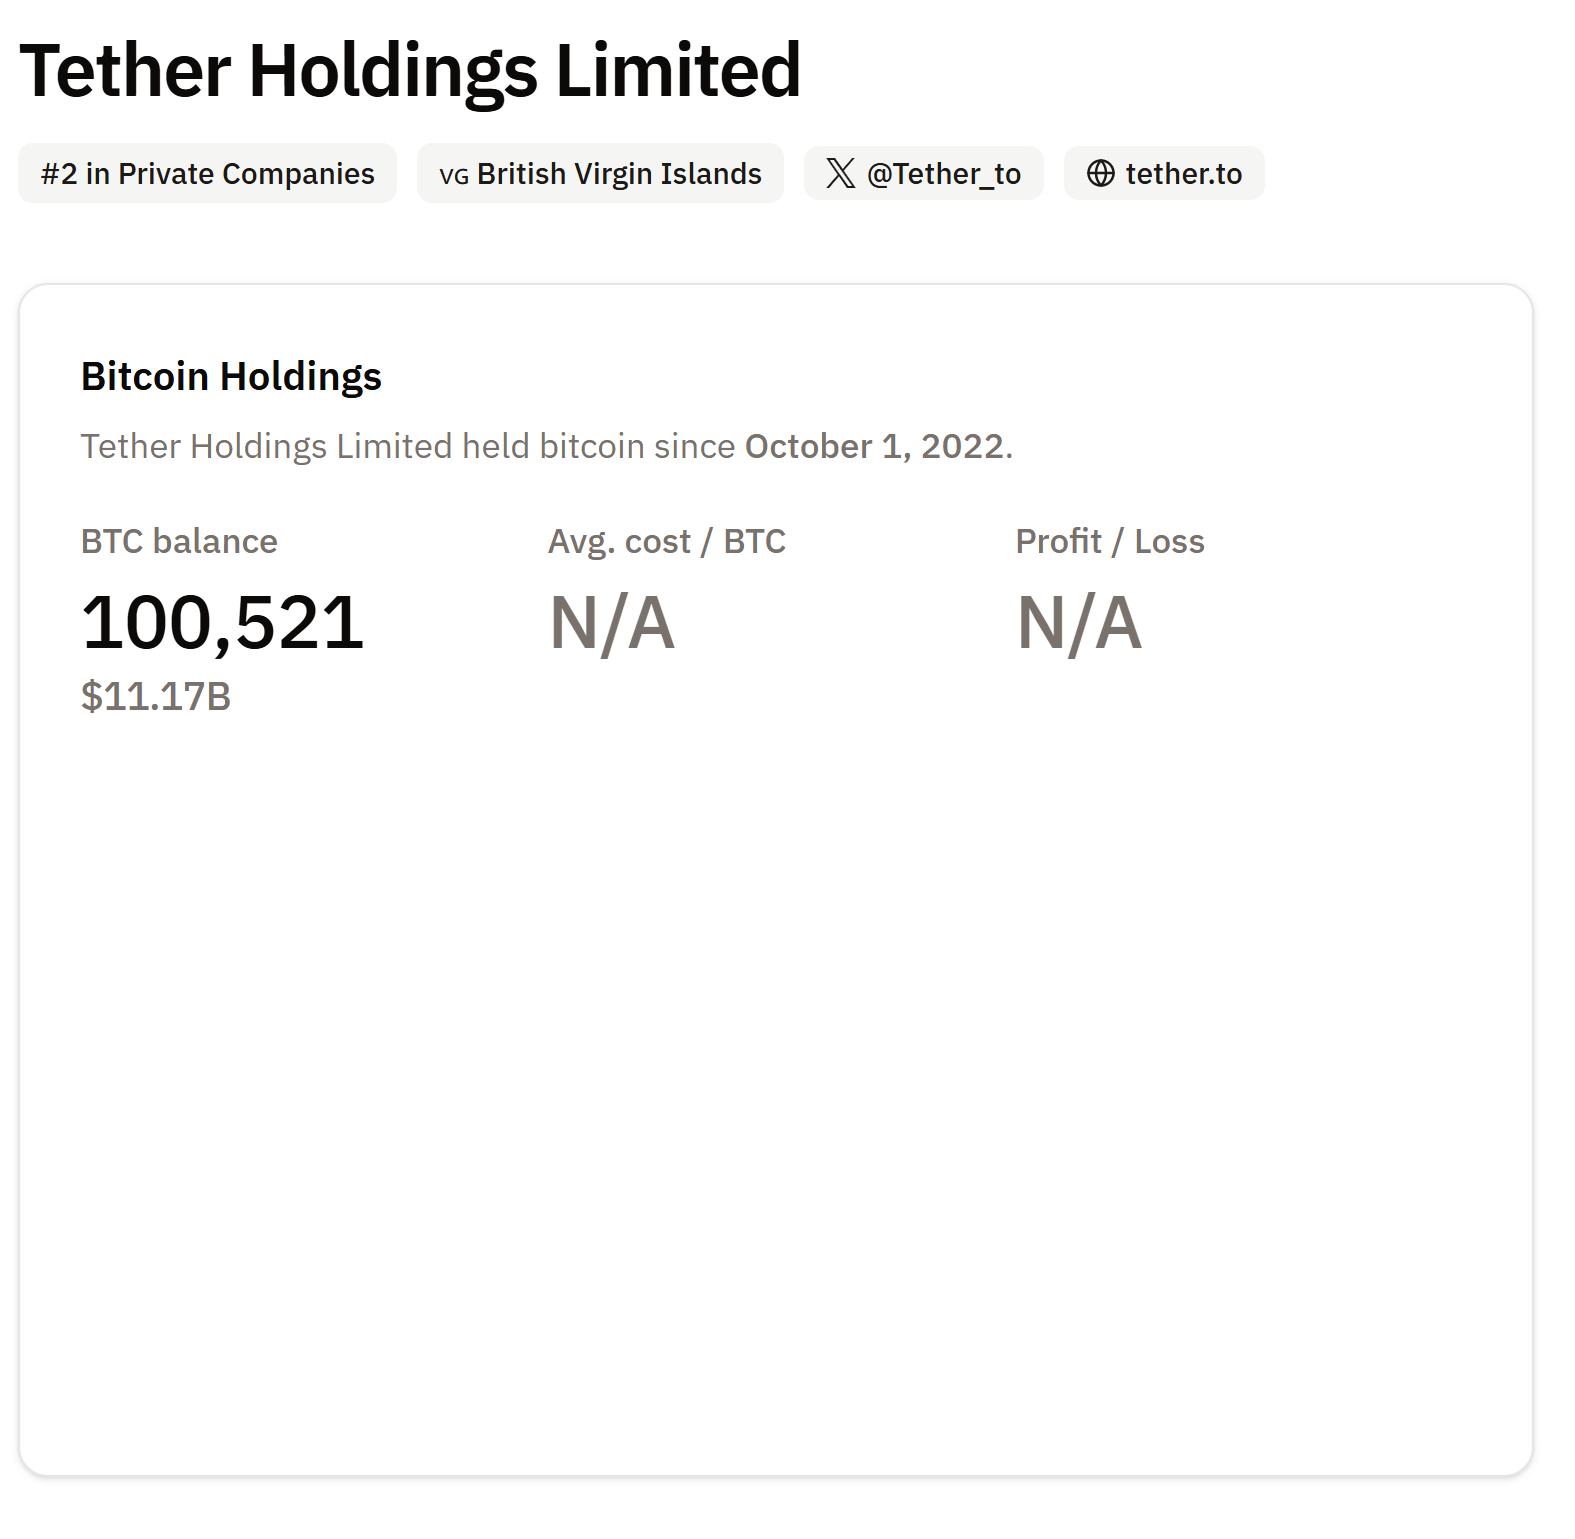
Task: Open the @Tether_to profile badge
Action: 922,173
